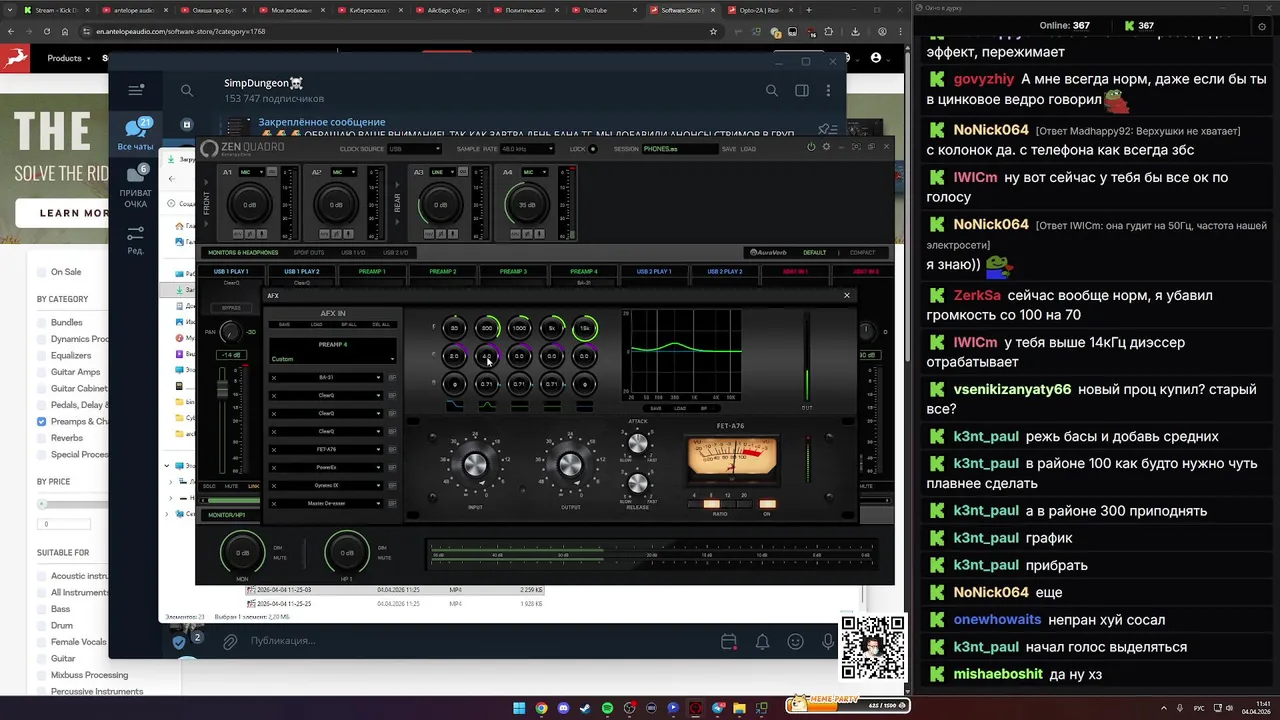Open Discord from the taskbar

tap(563, 708)
